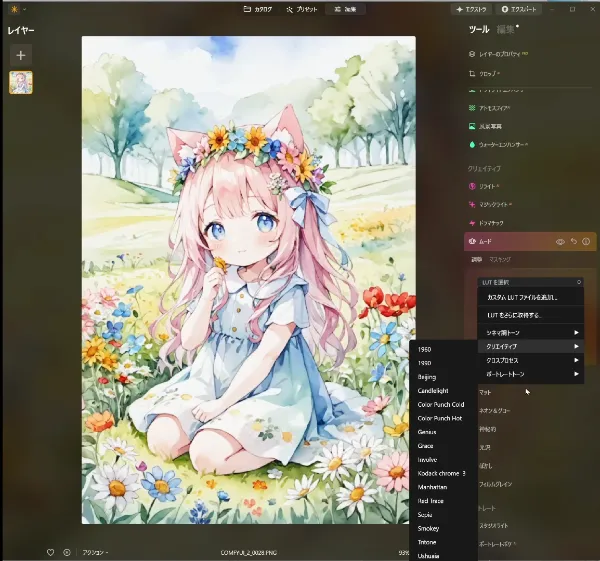
Task: Select the Color Punch Hot LUT
Action: [443, 418]
